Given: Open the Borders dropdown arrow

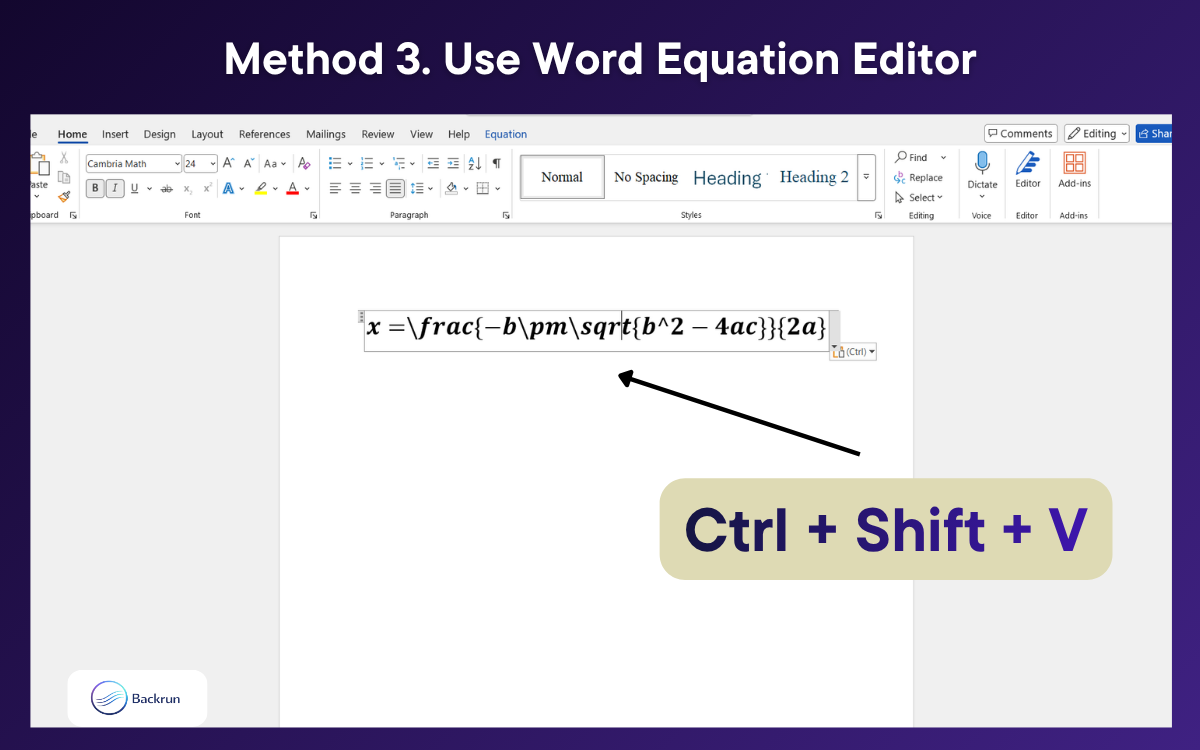Looking at the screenshot, I should point(499,188).
